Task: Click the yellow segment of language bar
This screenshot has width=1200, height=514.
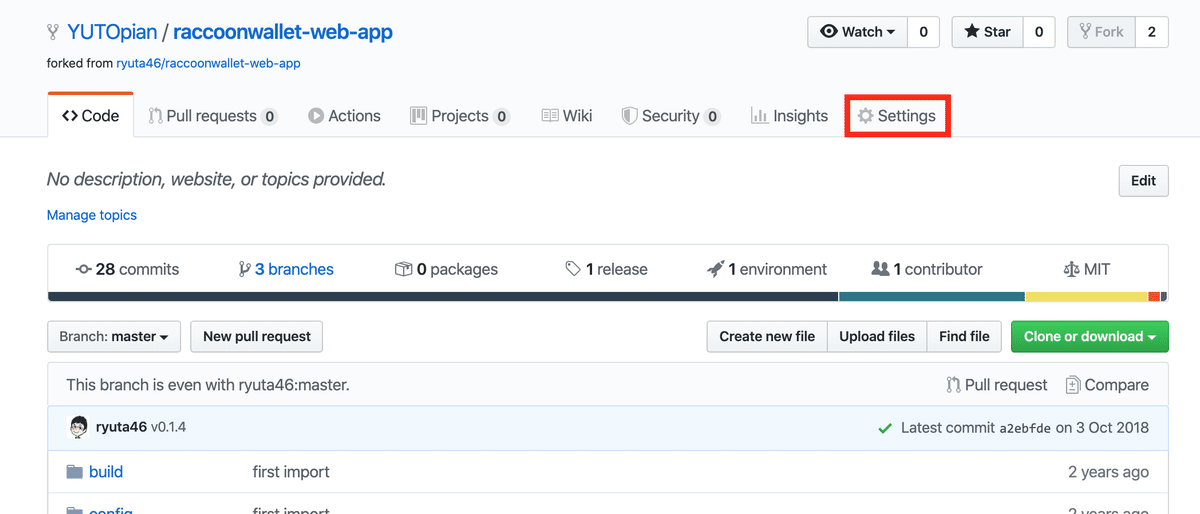Action: 1087,296
